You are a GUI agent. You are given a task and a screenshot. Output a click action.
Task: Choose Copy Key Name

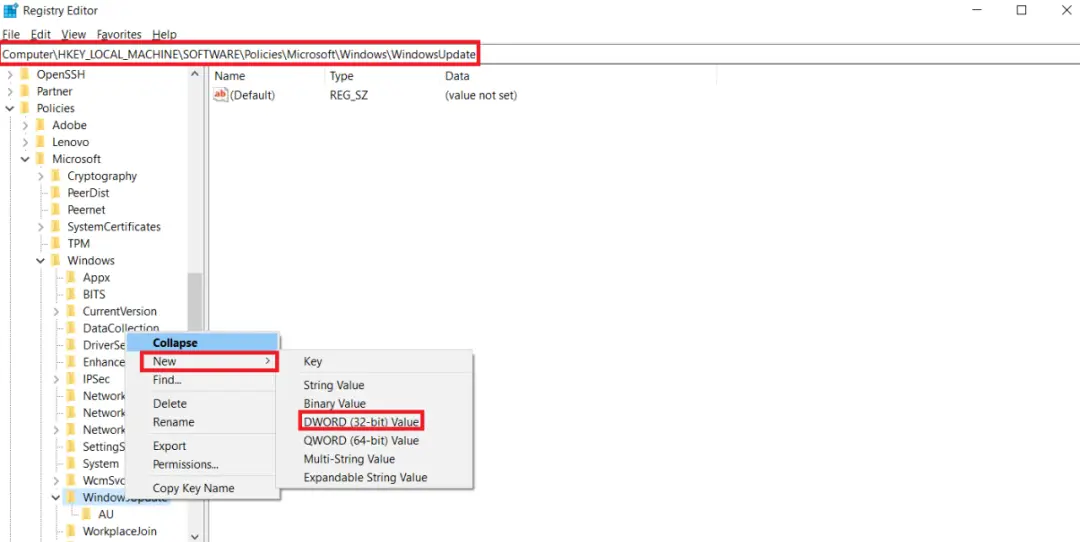[202, 488]
